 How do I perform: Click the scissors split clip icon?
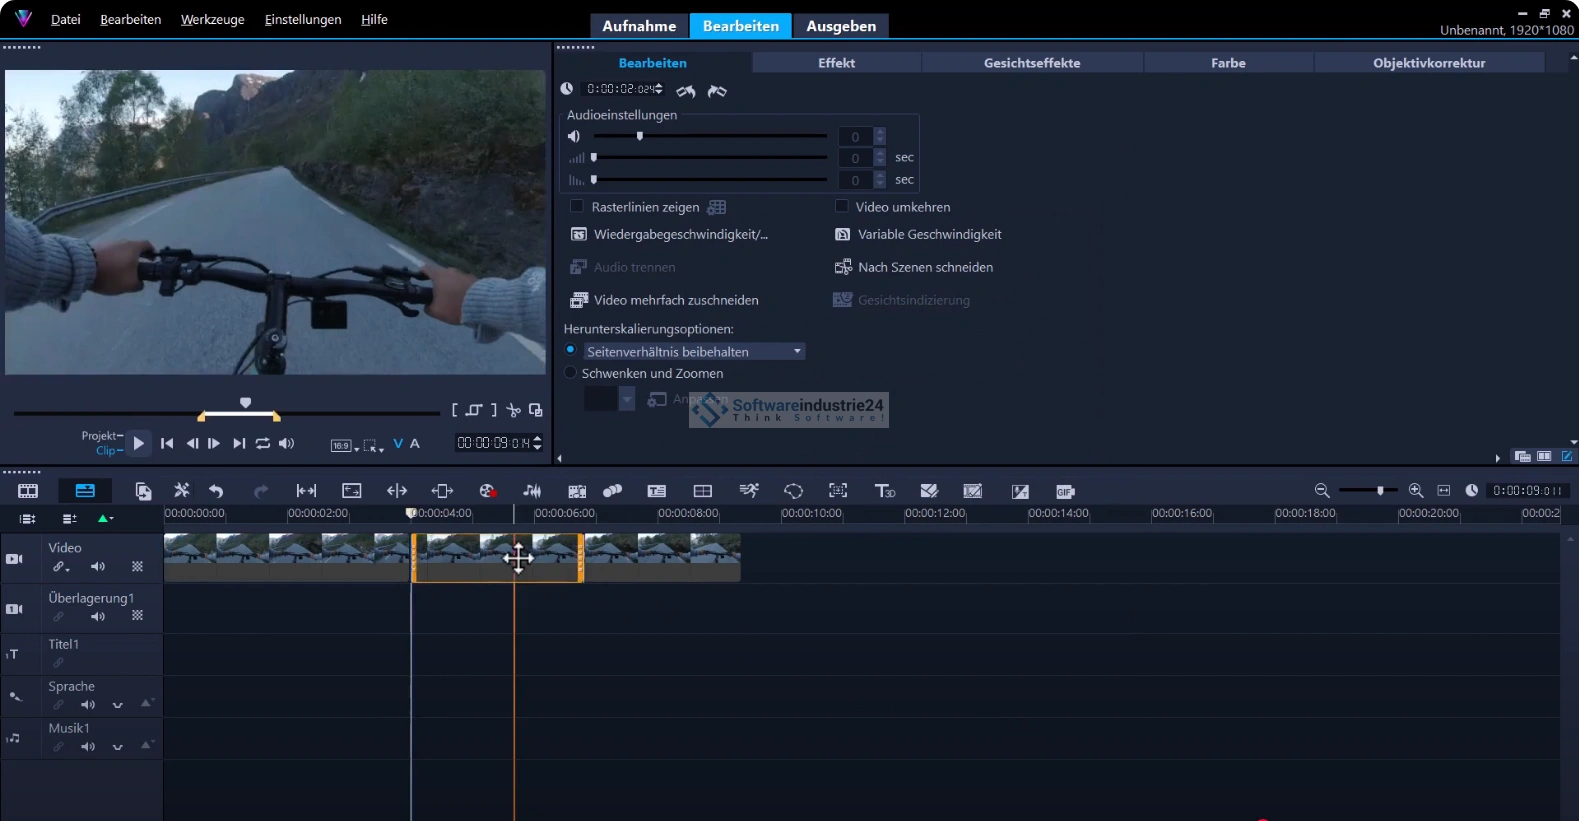point(513,410)
